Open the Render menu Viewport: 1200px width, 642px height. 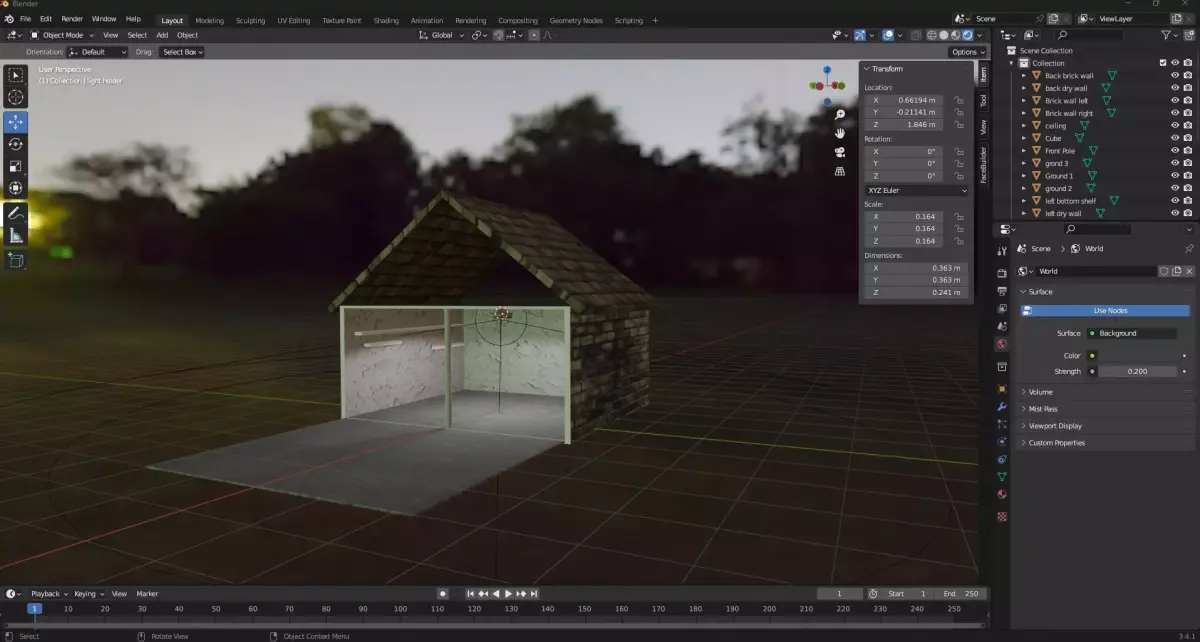pos(72,19)
